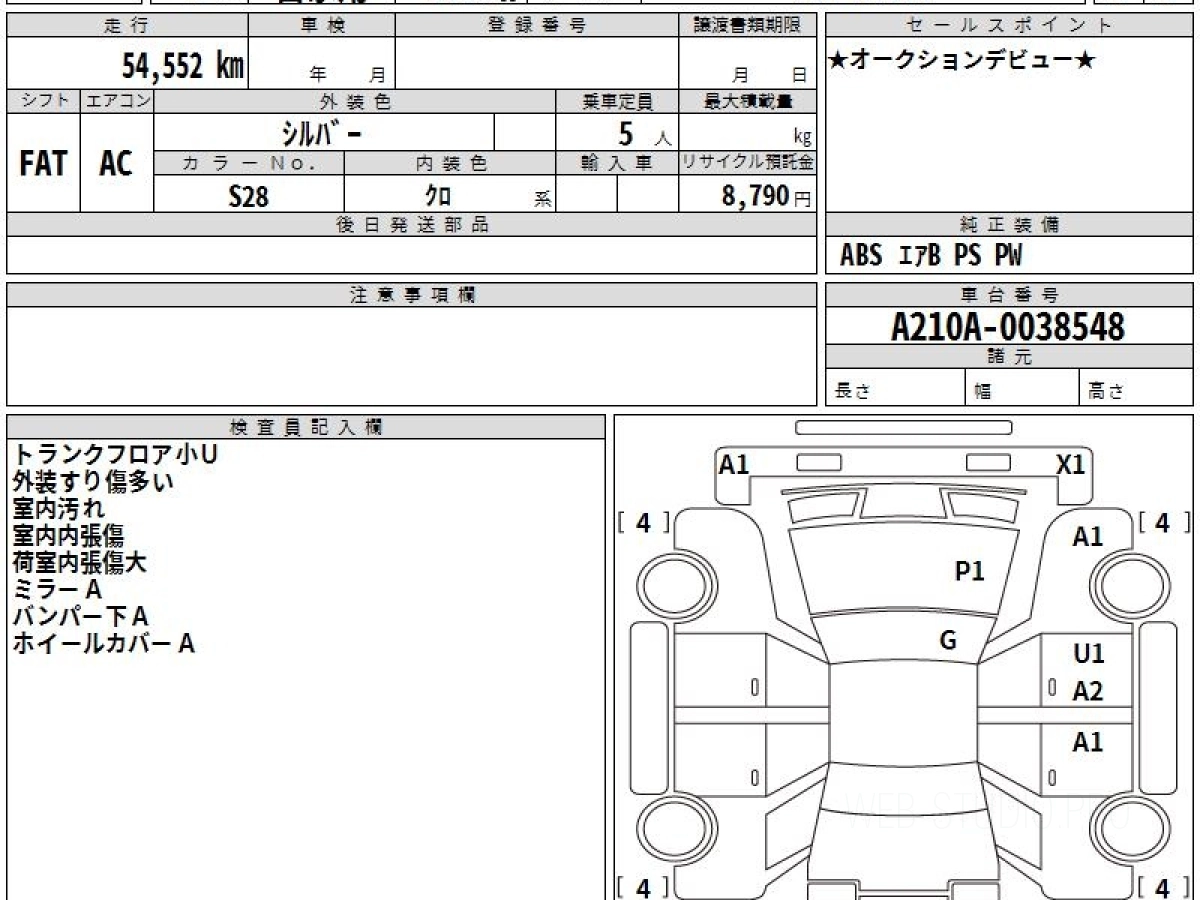Select the 検査員記入欄 header
The width and height of the screenshot is (1200, 900).
306,427
